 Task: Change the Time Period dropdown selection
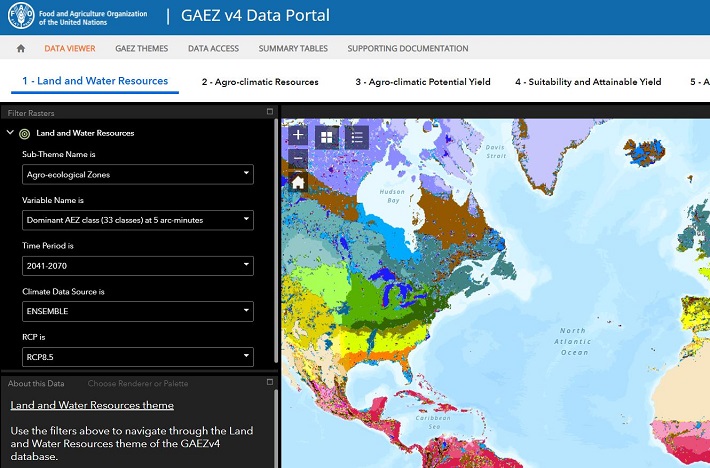pyautogui.click(x=138, y=265)
